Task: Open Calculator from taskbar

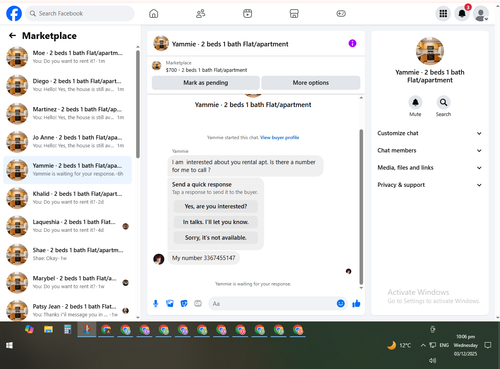Action: click(68, 330)
